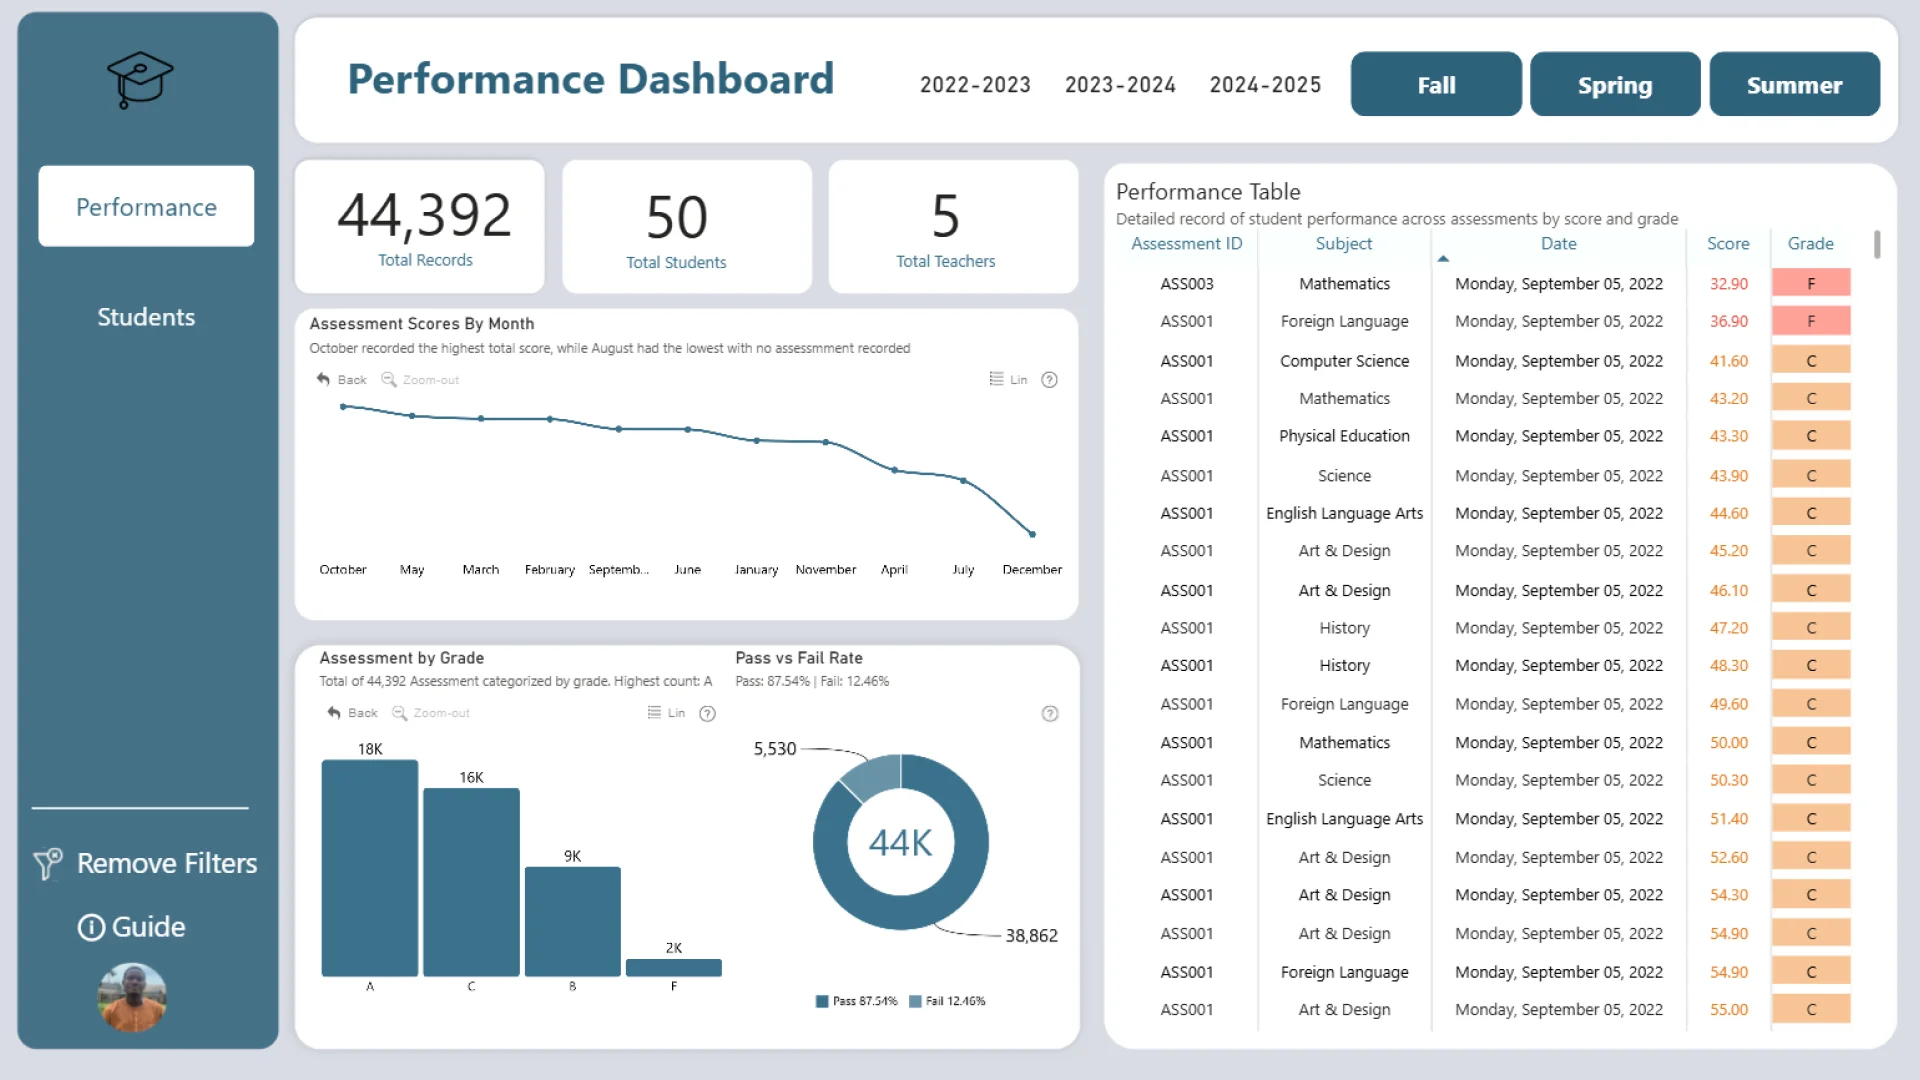
Task: Click Back arrow on Assessment by Grade chart
Action: point(334,713)
